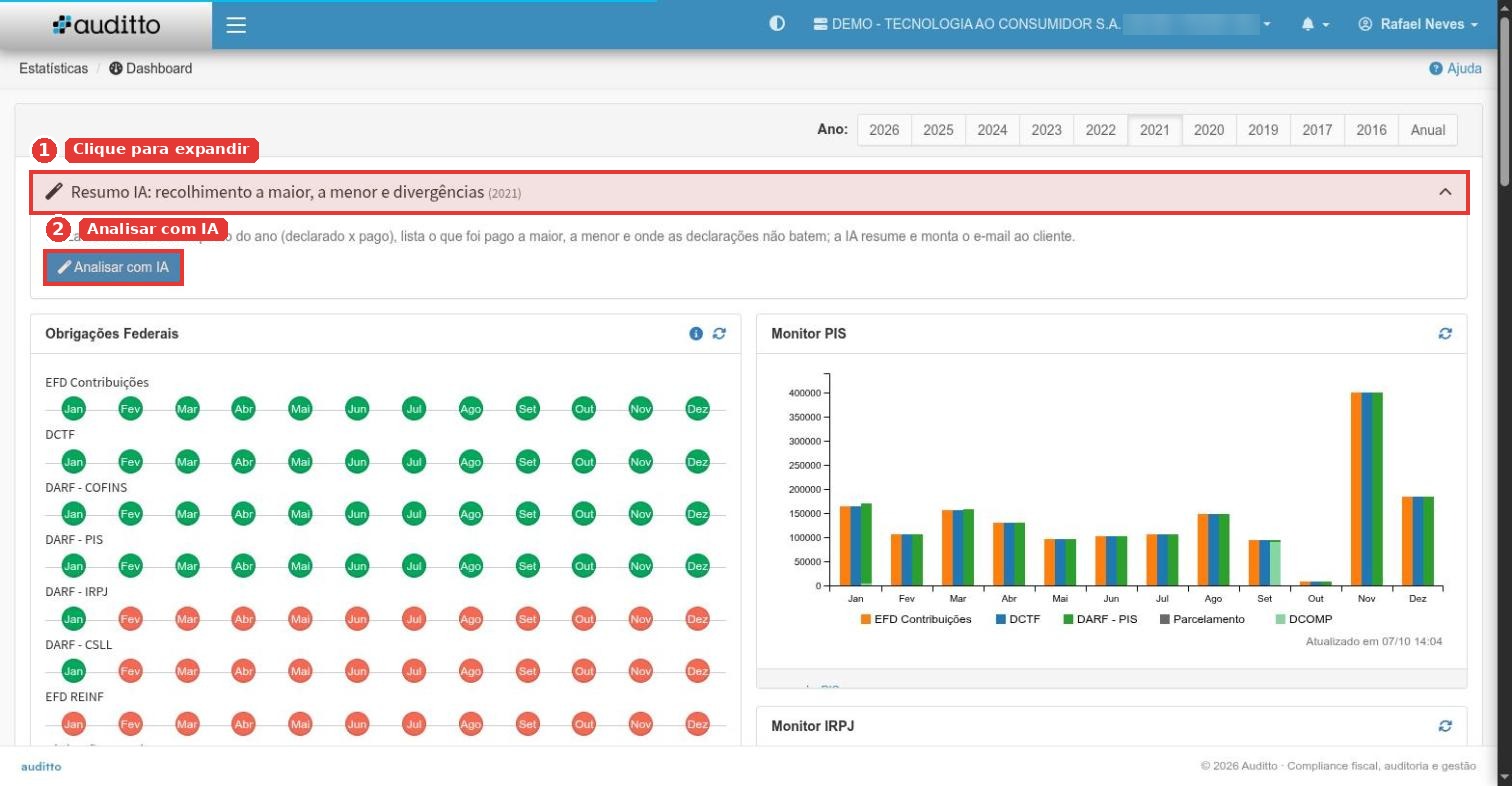
Task: Toggle the contrast theme icon in header
Action: pos(777,24)
